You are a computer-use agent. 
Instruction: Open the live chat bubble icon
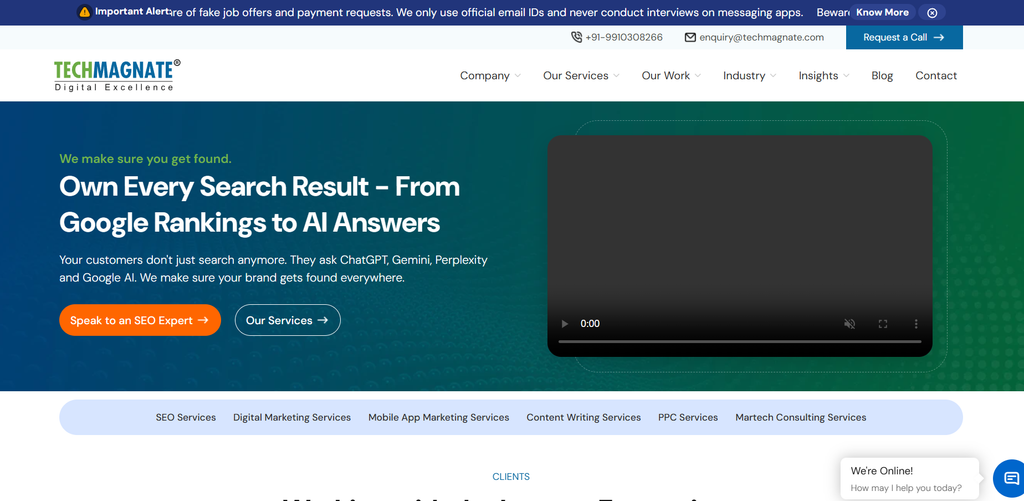pos(1010,478)
